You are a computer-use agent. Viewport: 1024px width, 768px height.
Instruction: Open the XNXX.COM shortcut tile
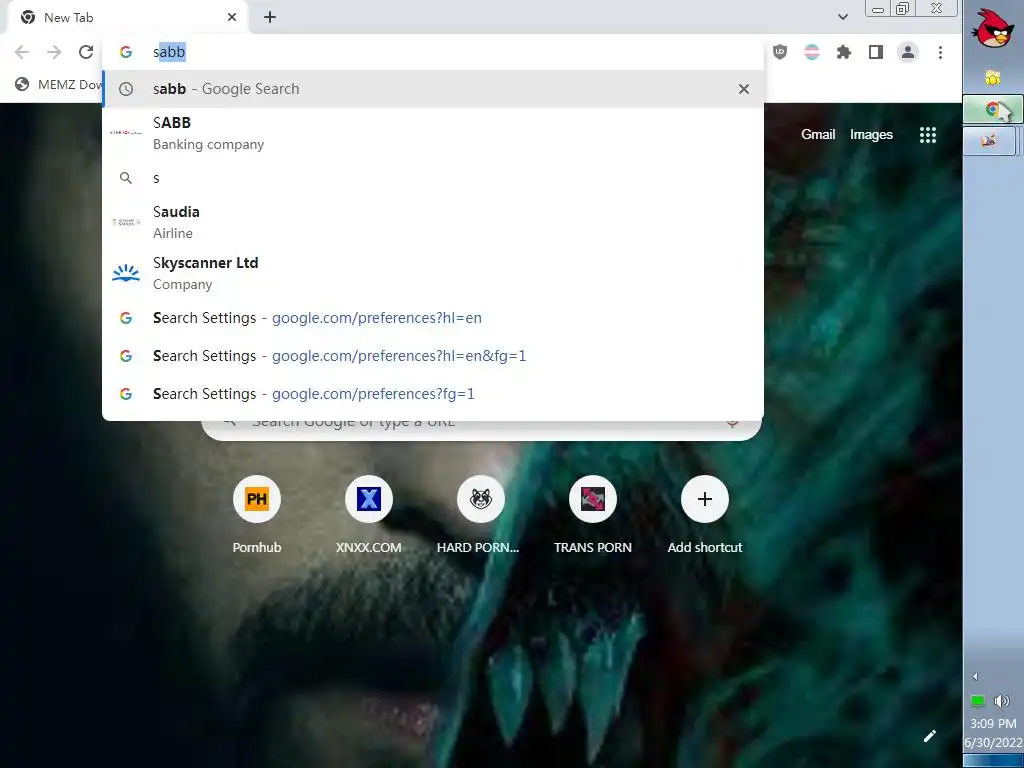pyautogui.click(x=369, y=515)
